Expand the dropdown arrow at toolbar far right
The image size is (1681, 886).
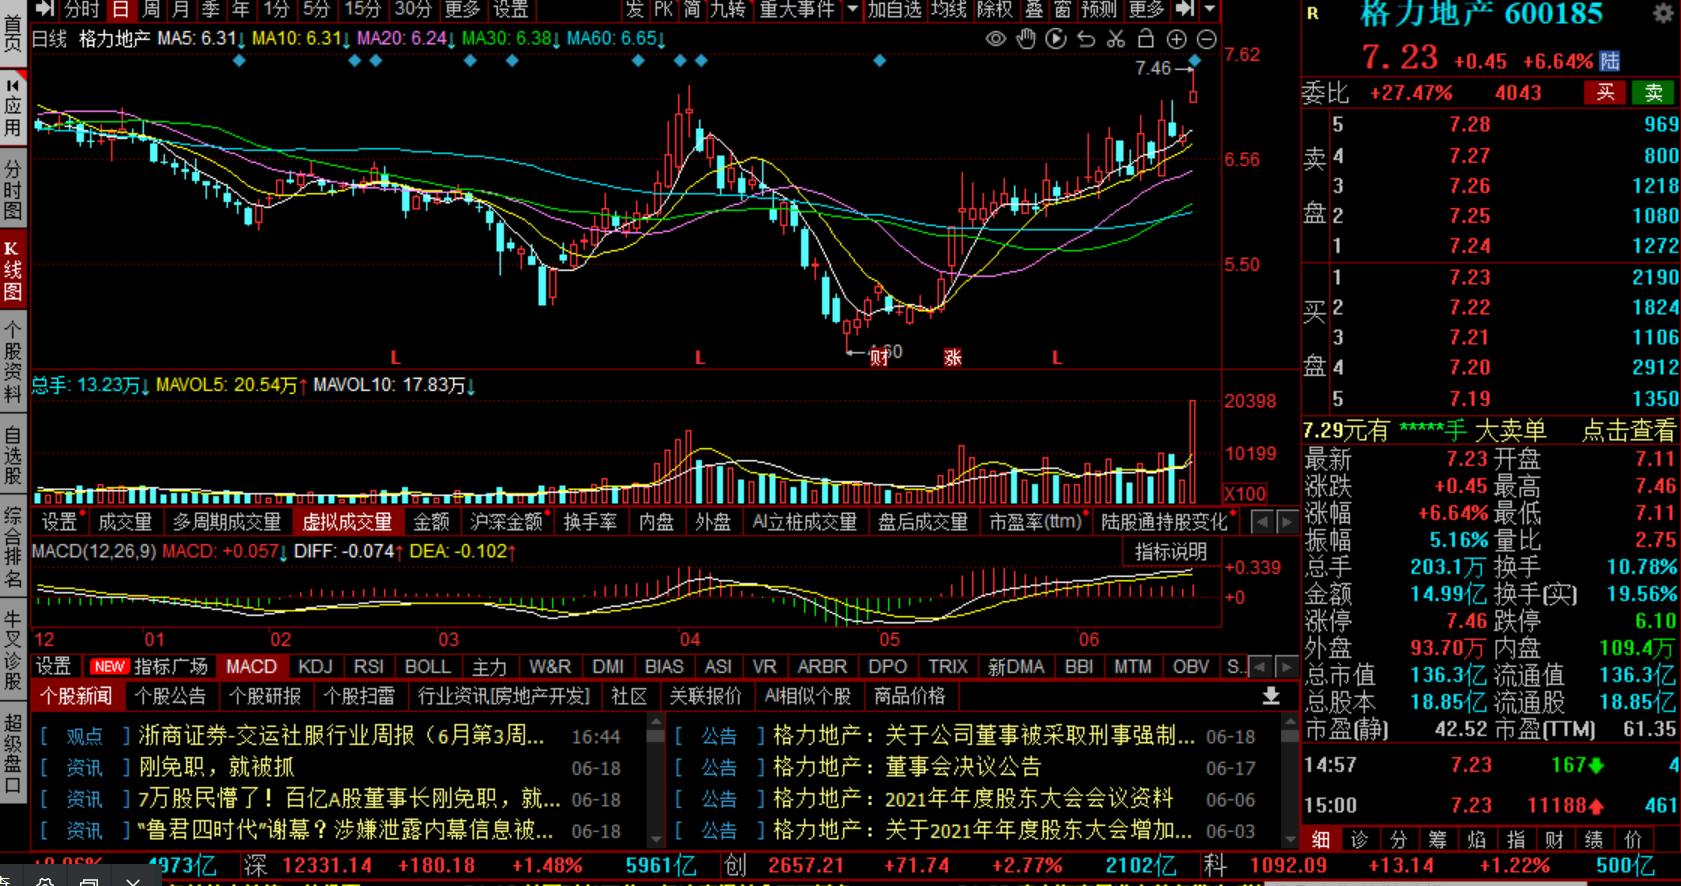coord(1209,10)
